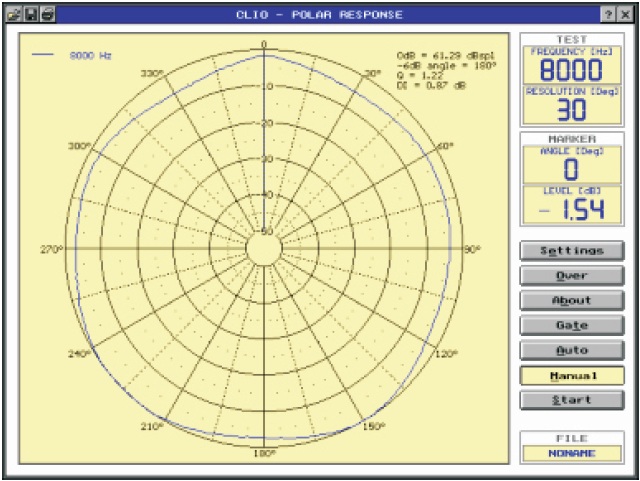Open the Settings dialog
The image size is (640, 481).
click(572, 250)
